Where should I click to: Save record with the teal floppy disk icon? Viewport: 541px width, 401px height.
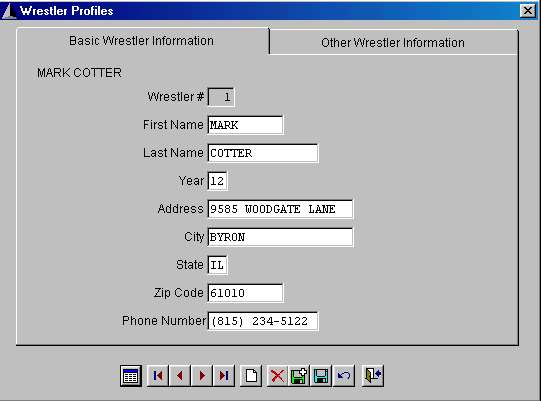[x=321, y=375]
